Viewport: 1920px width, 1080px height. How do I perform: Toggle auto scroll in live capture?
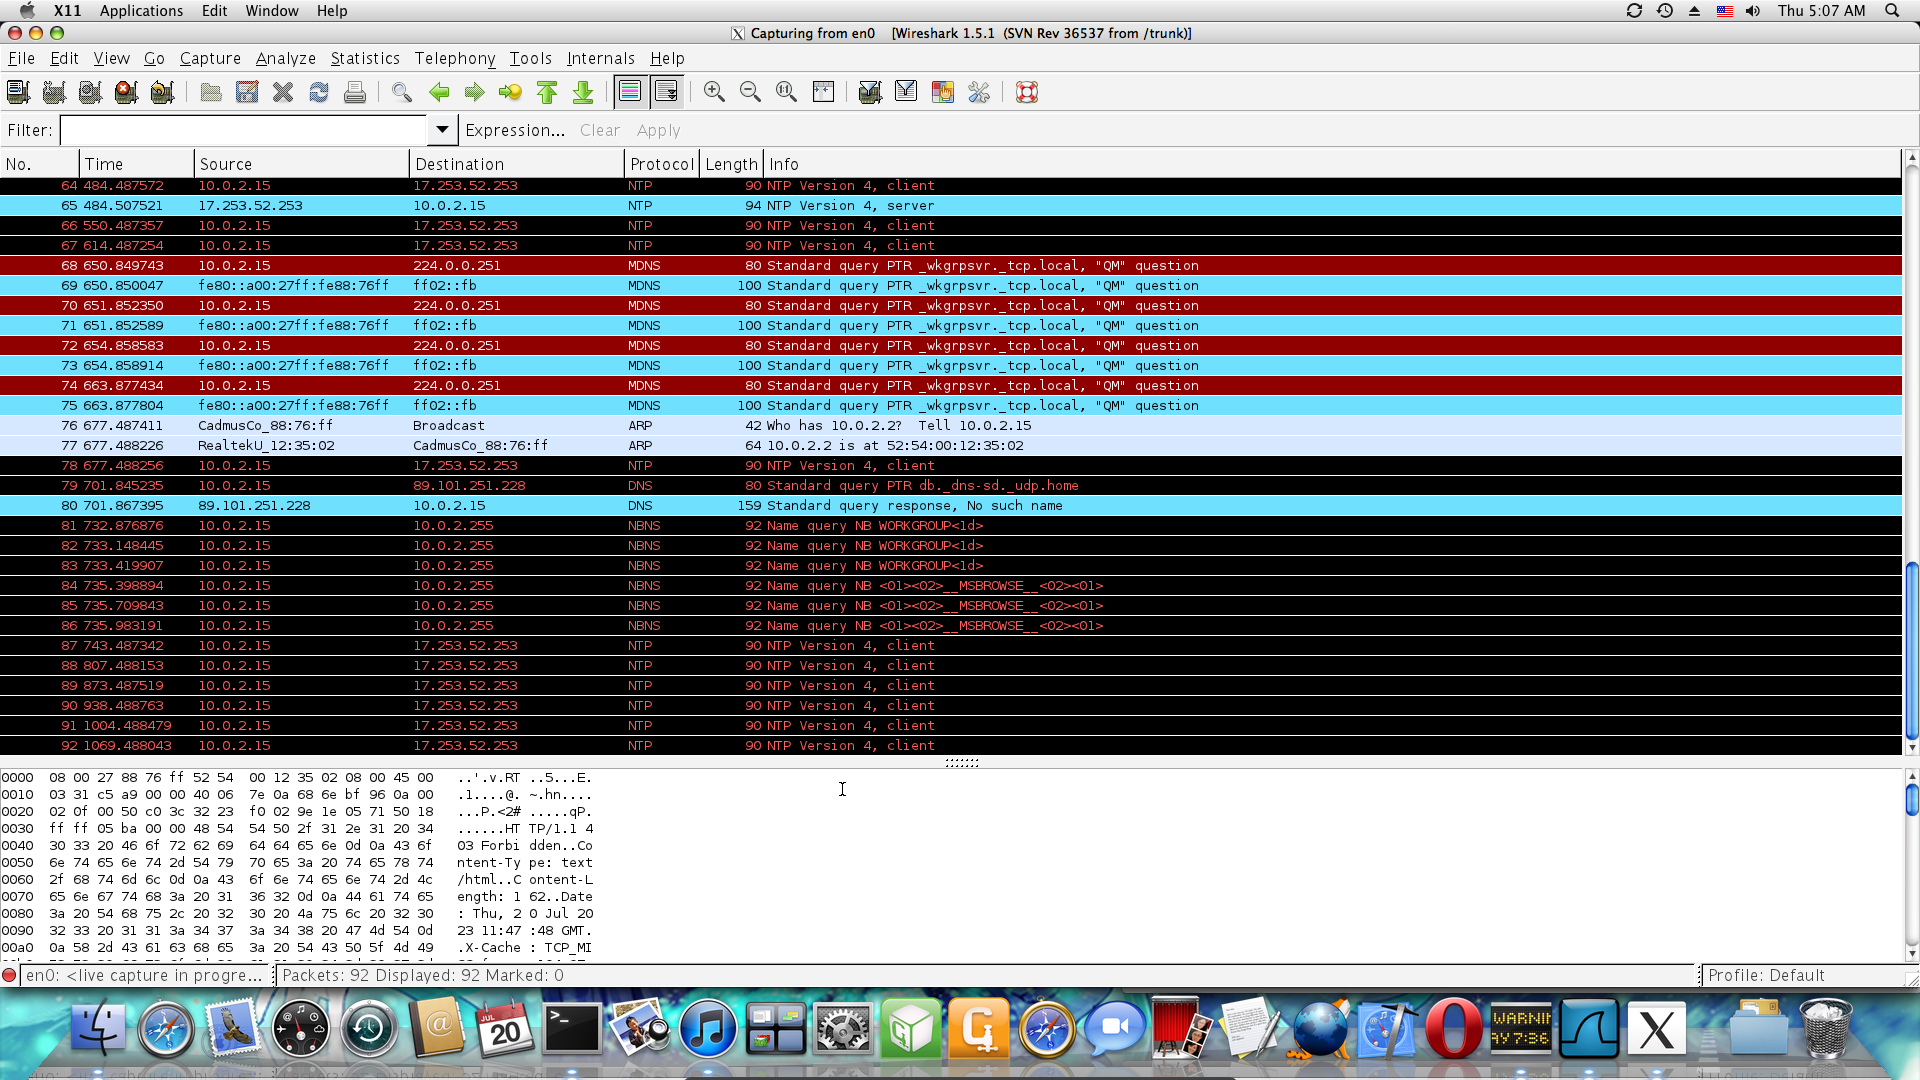(x=666, y=93)
